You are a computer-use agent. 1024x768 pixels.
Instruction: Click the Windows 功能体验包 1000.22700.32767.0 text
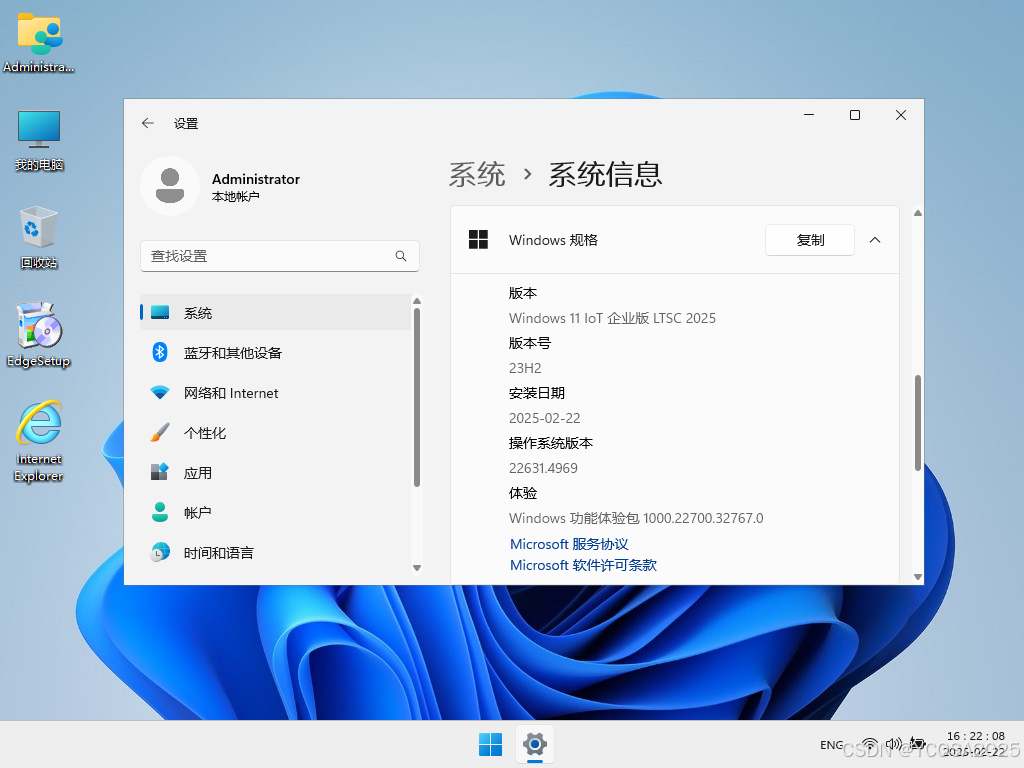coord(636,518)
